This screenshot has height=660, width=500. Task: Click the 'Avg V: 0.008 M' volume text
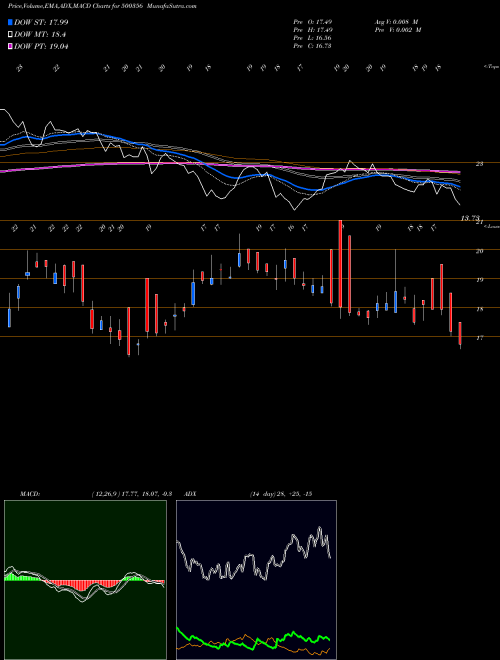click(396, 22)
